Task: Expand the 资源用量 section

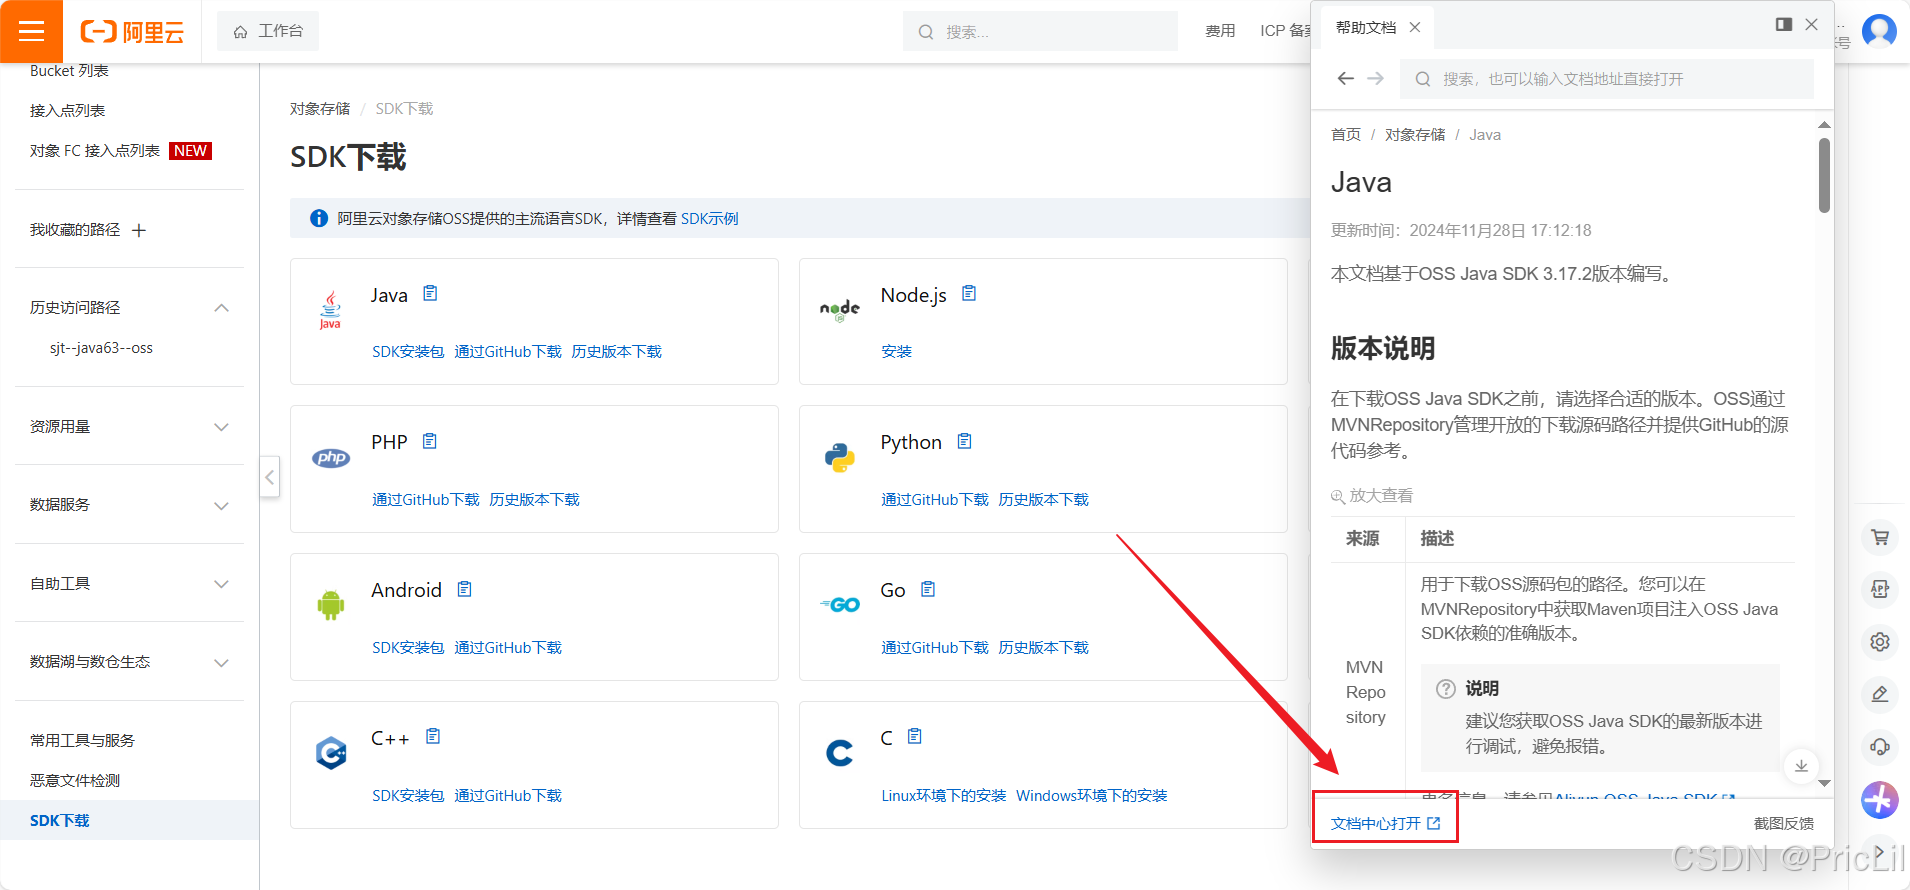Action: [222, 427]
